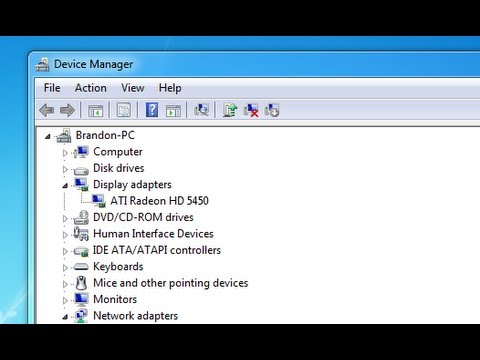Select the Keyboards label
Image resolution: width=480 pixels, height=360 pixels.
click(118, 267)
